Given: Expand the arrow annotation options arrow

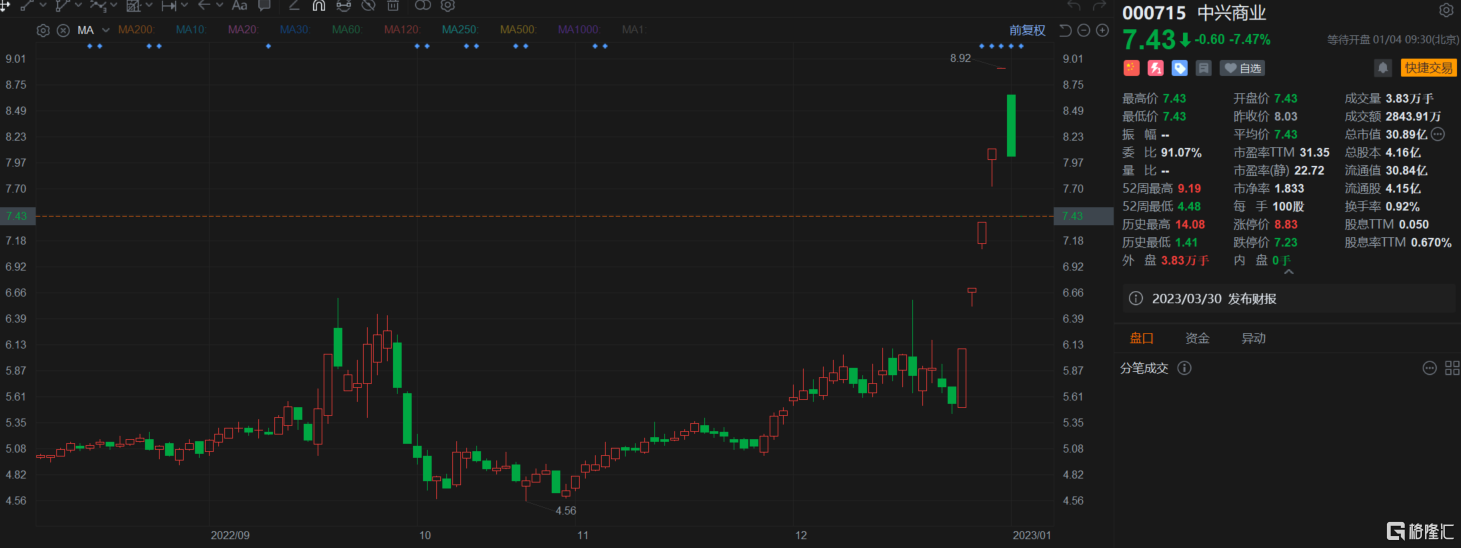Looking at the screenshot, I should click(220, 5).
